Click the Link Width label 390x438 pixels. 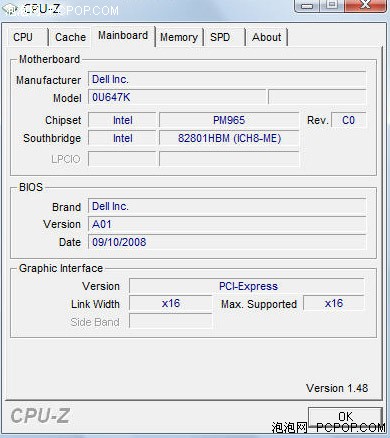95,304
